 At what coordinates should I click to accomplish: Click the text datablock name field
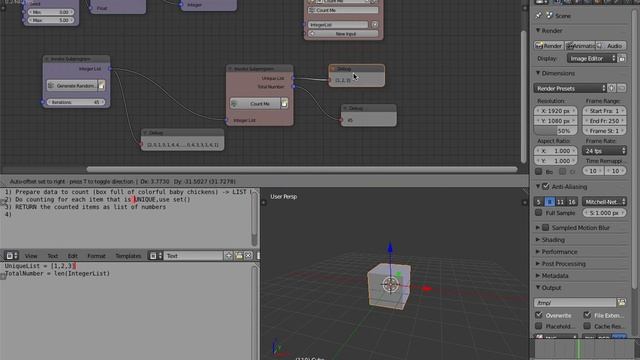pos(193,256)
